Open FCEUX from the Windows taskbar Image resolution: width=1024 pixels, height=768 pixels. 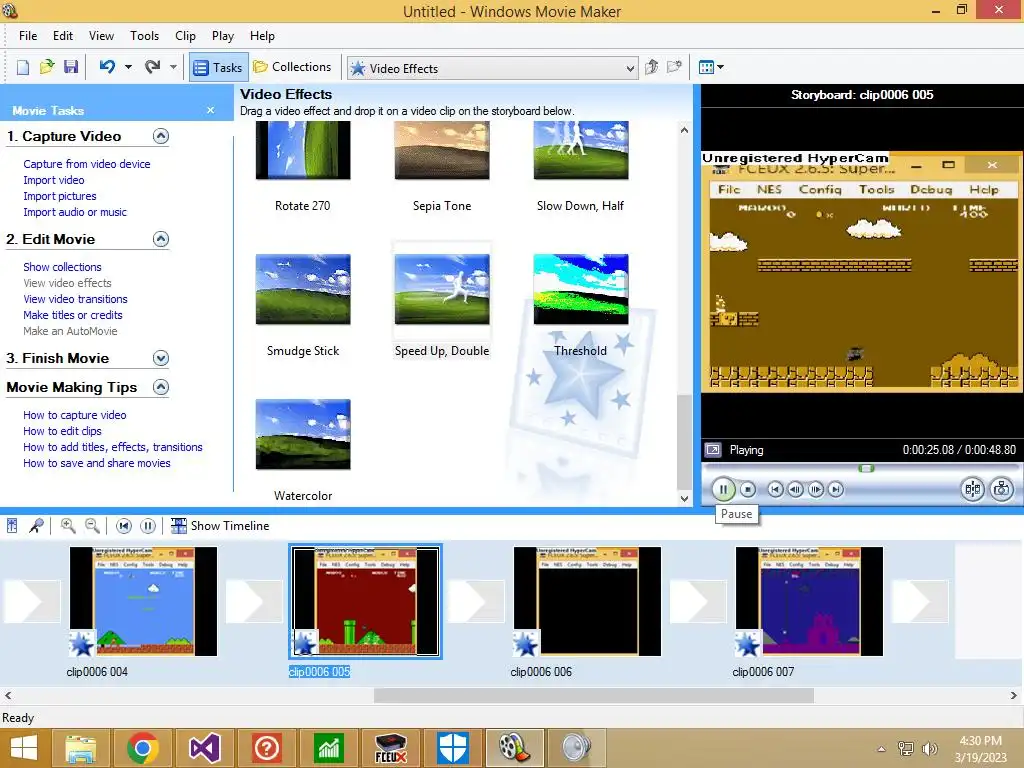tap(391, 748)
